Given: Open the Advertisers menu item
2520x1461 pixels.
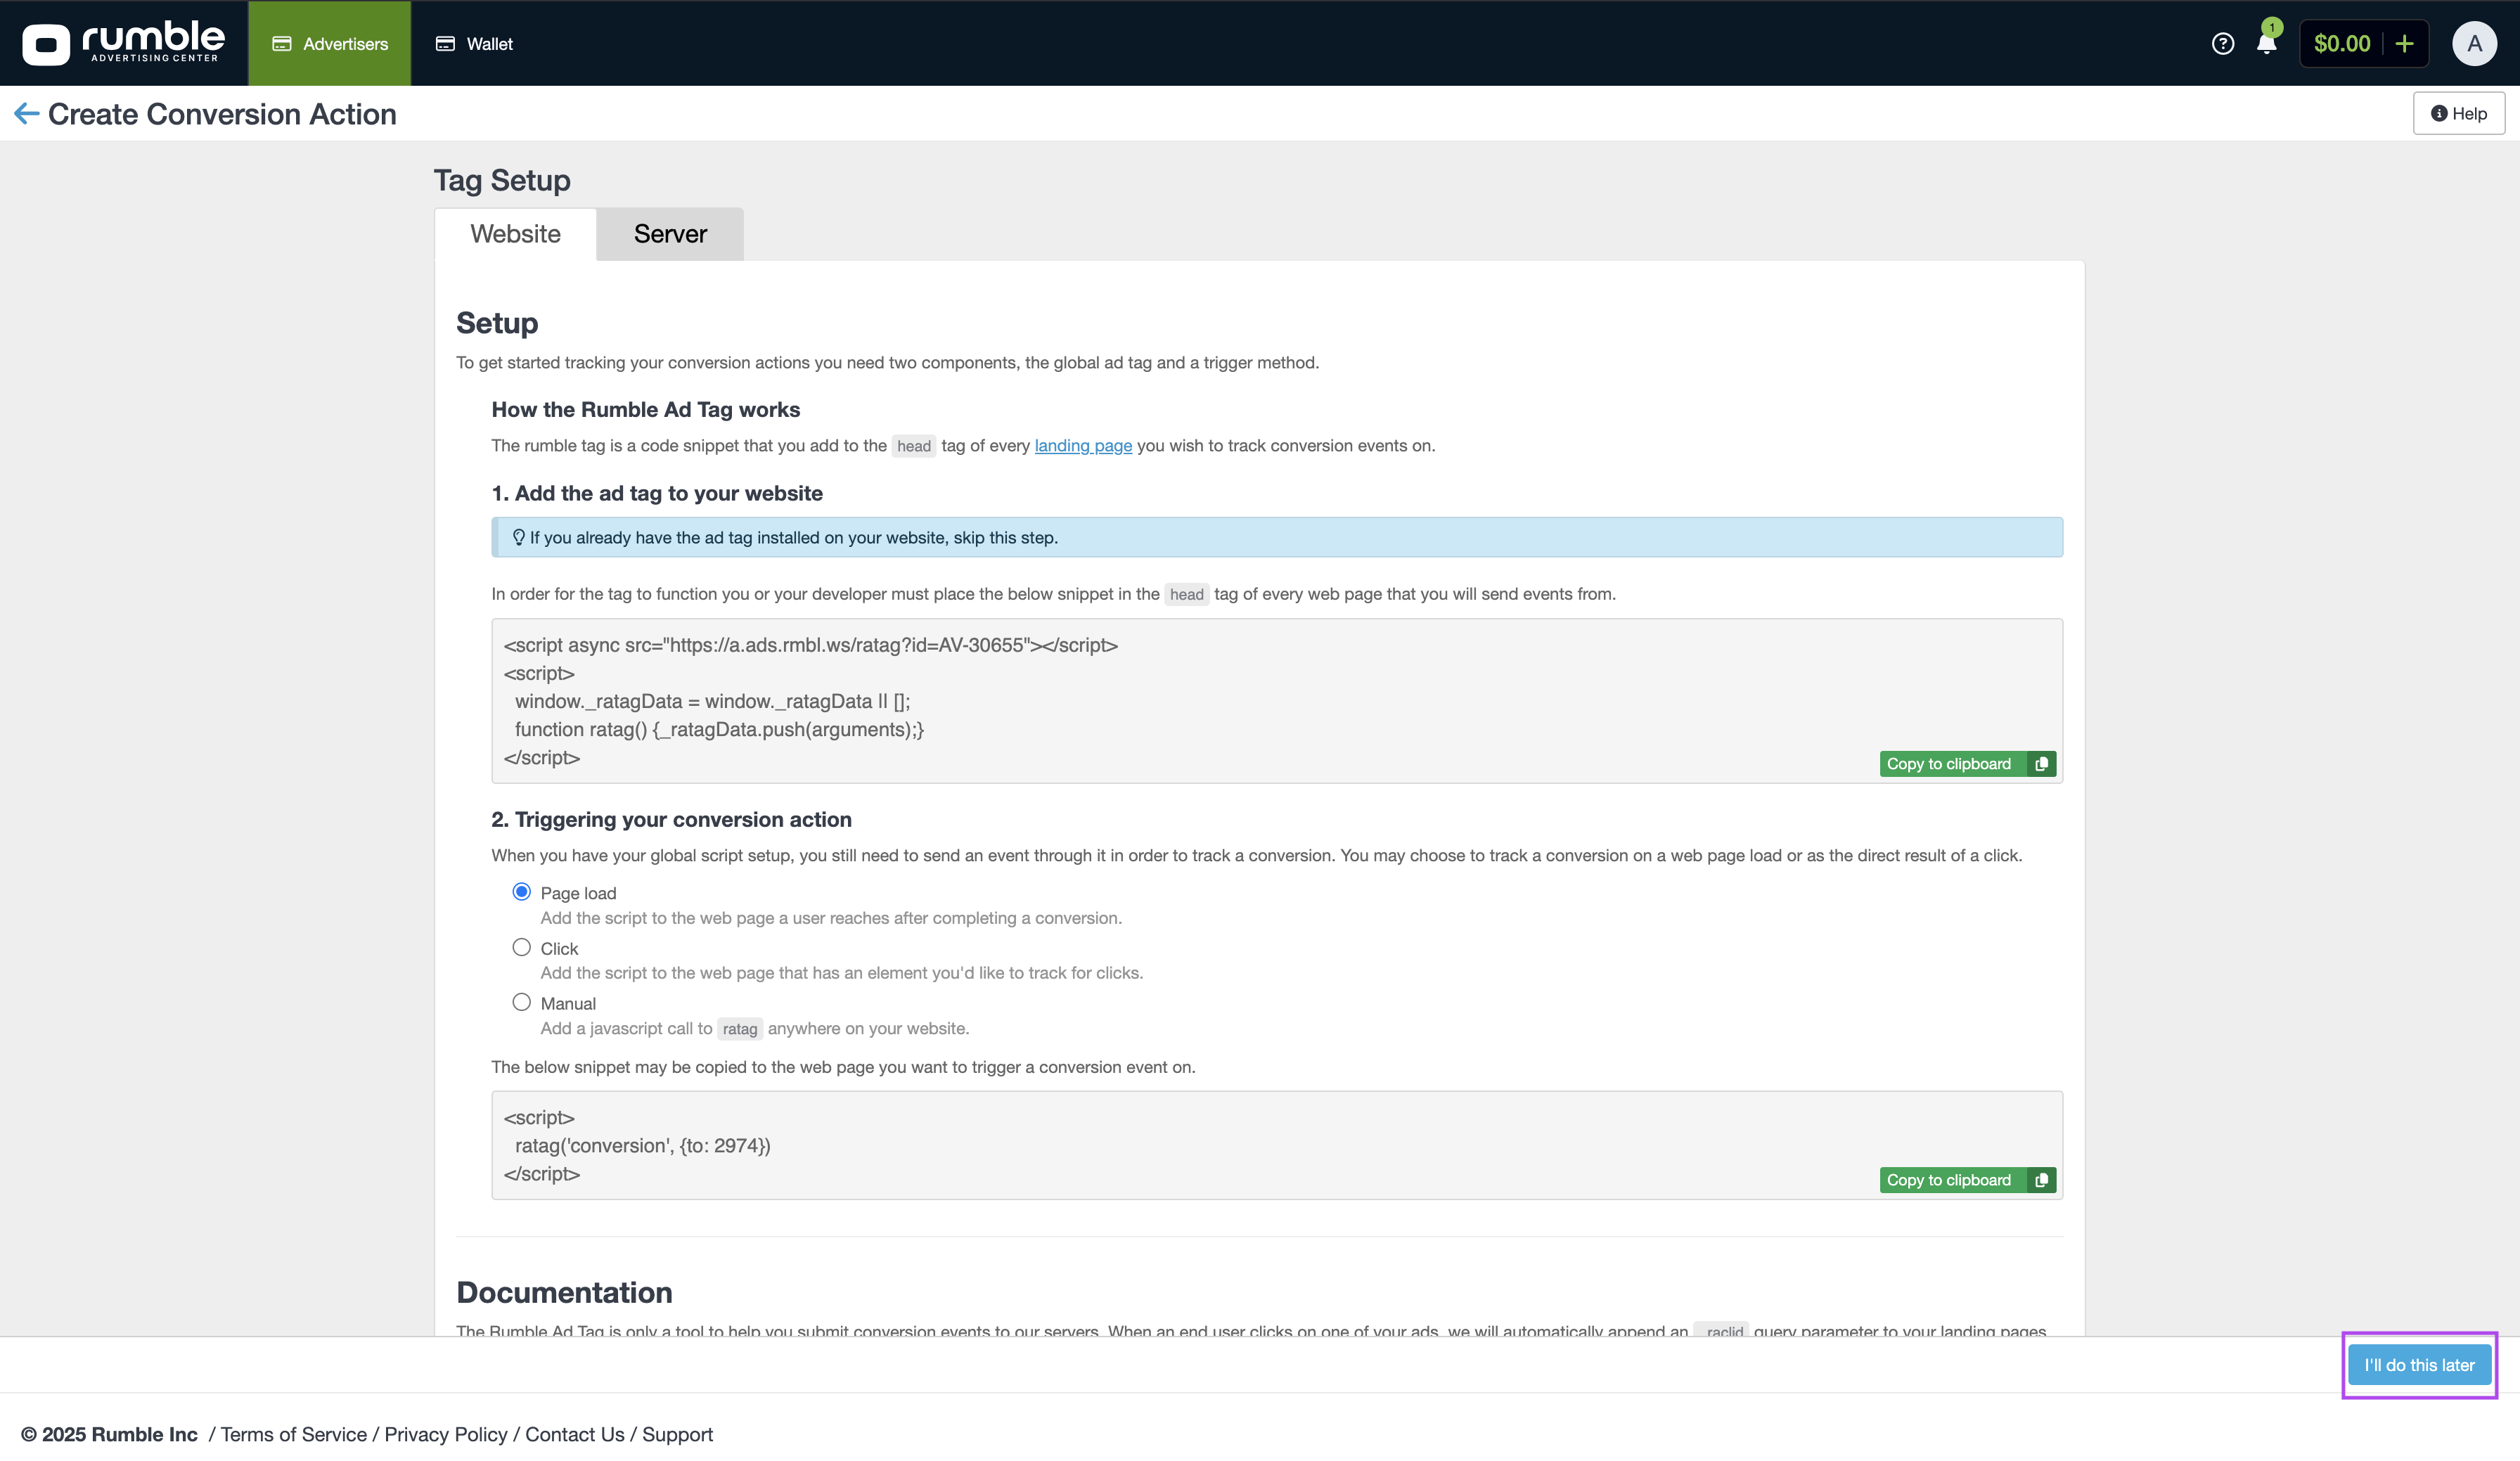Looking at the screenshot, I should [330, 44].
